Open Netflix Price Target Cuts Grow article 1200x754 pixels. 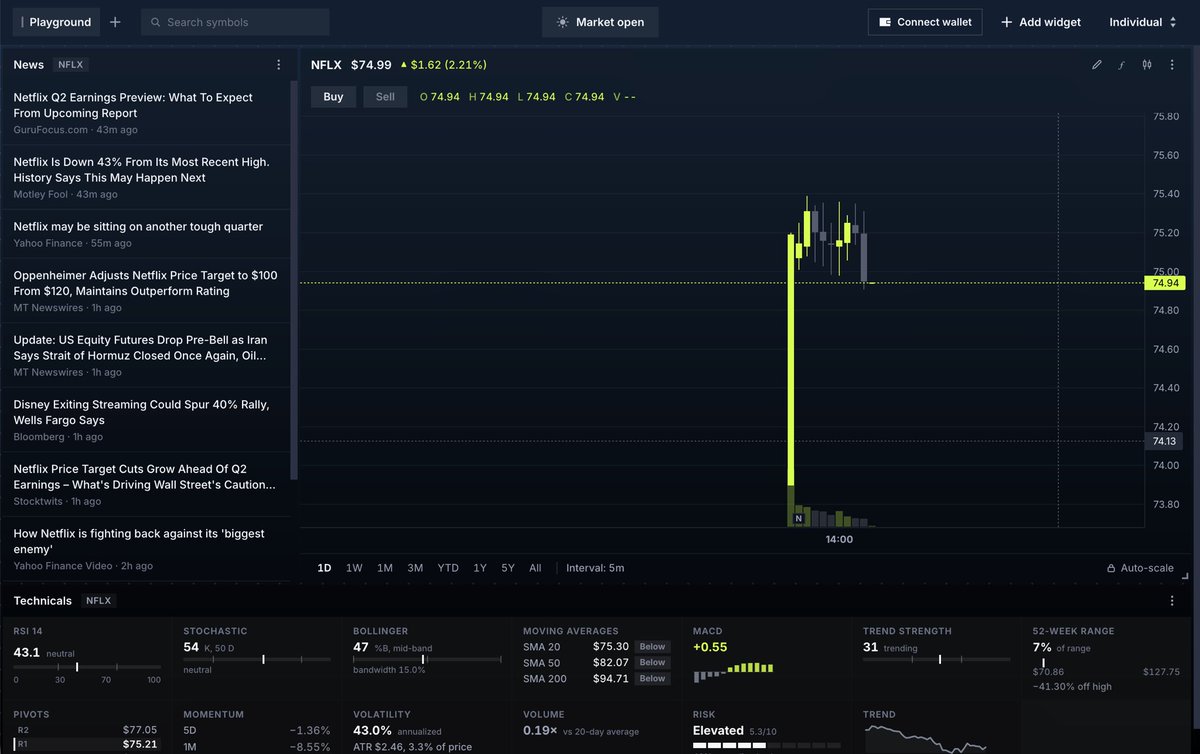tap(145, 484)
